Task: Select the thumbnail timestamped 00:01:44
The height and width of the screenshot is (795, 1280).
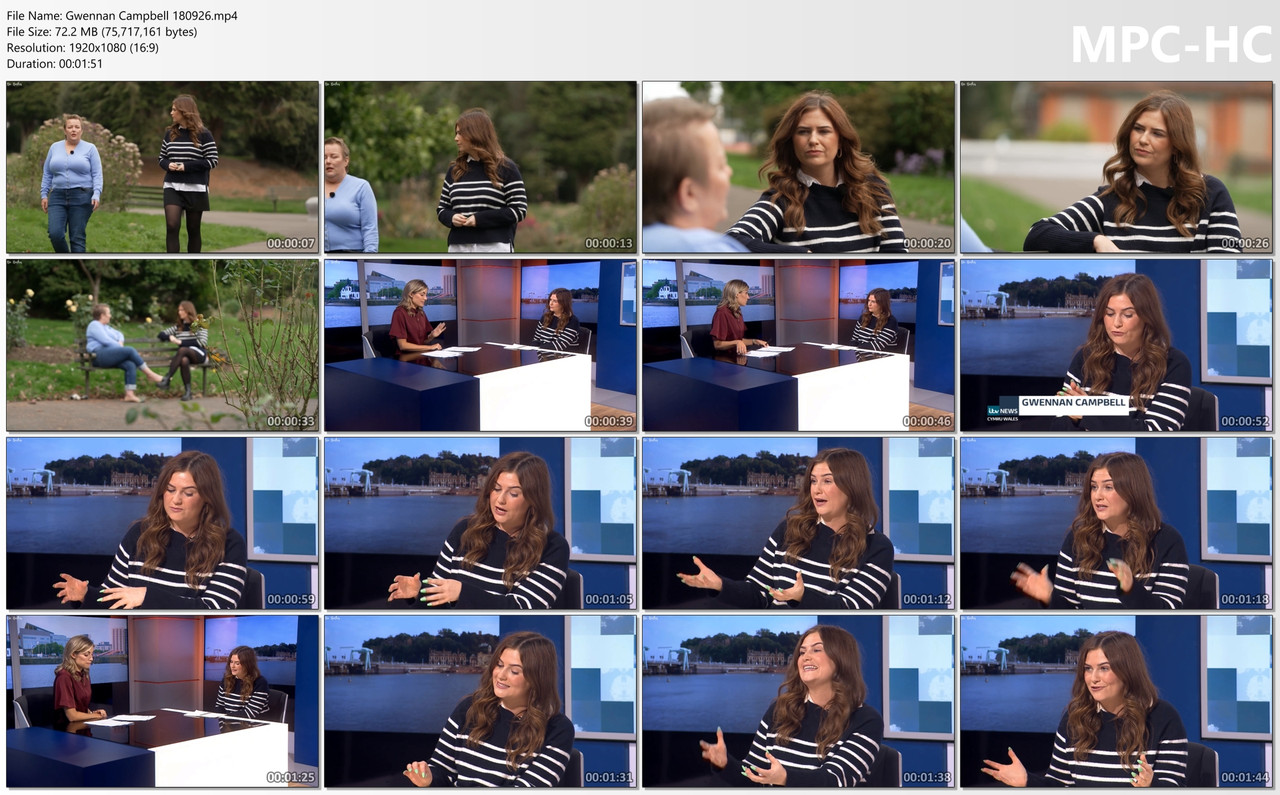Action: pyautogui.click(x=1116, y=701)
